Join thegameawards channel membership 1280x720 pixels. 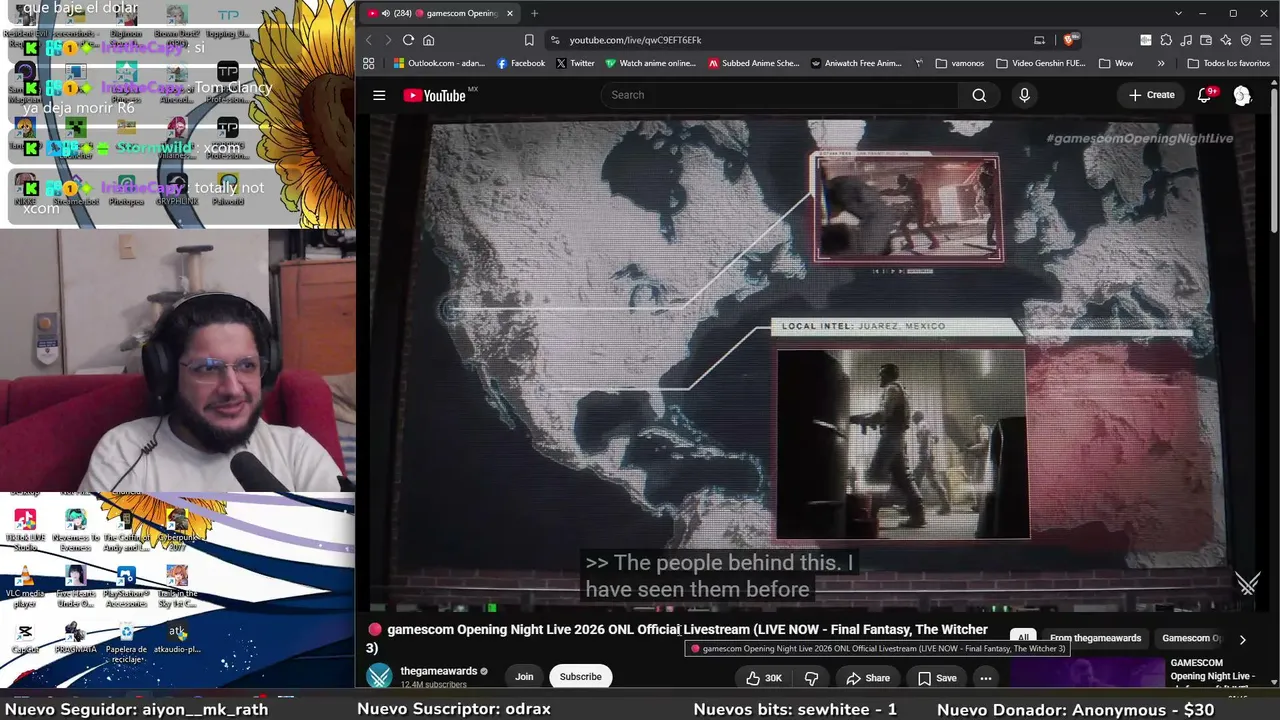coord(524,677)
